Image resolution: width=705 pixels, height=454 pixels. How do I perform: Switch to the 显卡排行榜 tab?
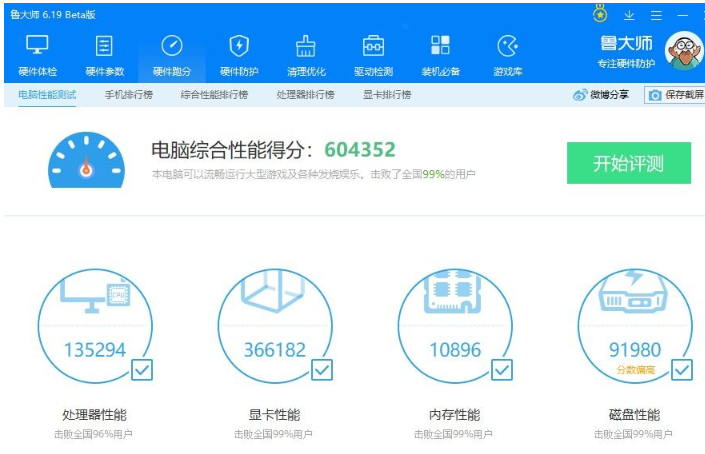coord(386,95)
